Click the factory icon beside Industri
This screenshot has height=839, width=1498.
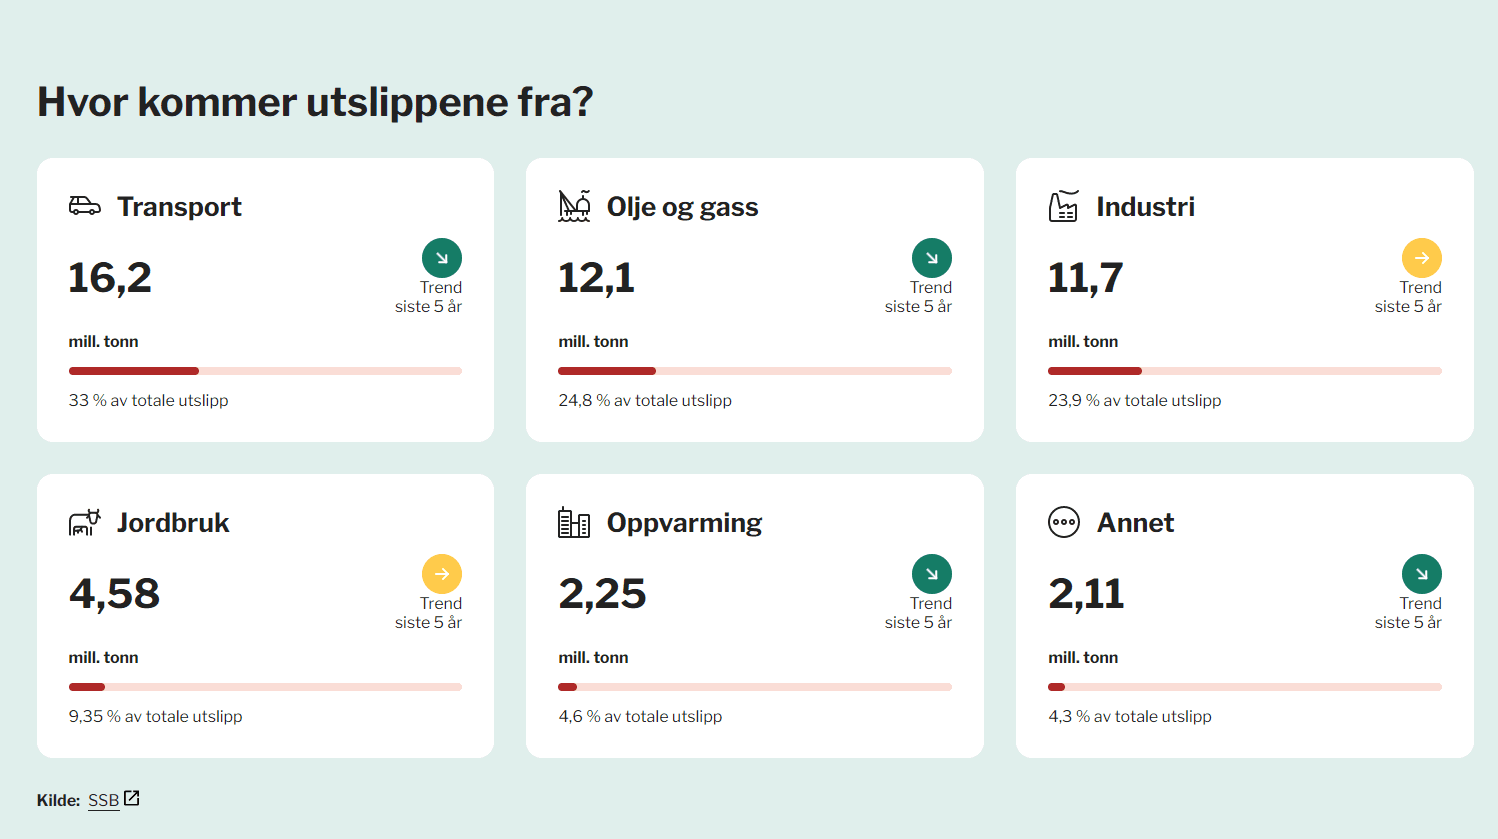pos(1063,206)
